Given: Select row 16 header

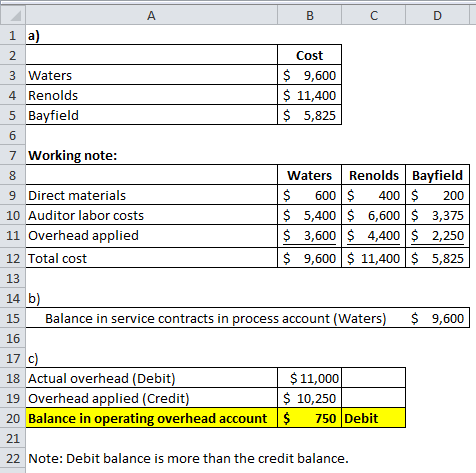Looking at the screenshot, I should click(x=13, y=338).
